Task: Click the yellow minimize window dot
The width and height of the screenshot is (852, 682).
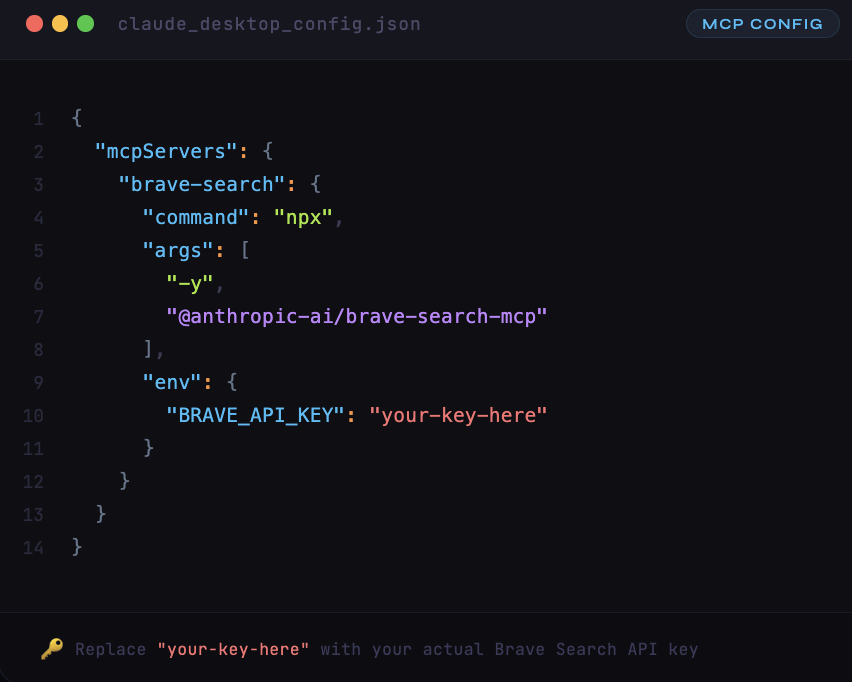Action: [60, 23]
